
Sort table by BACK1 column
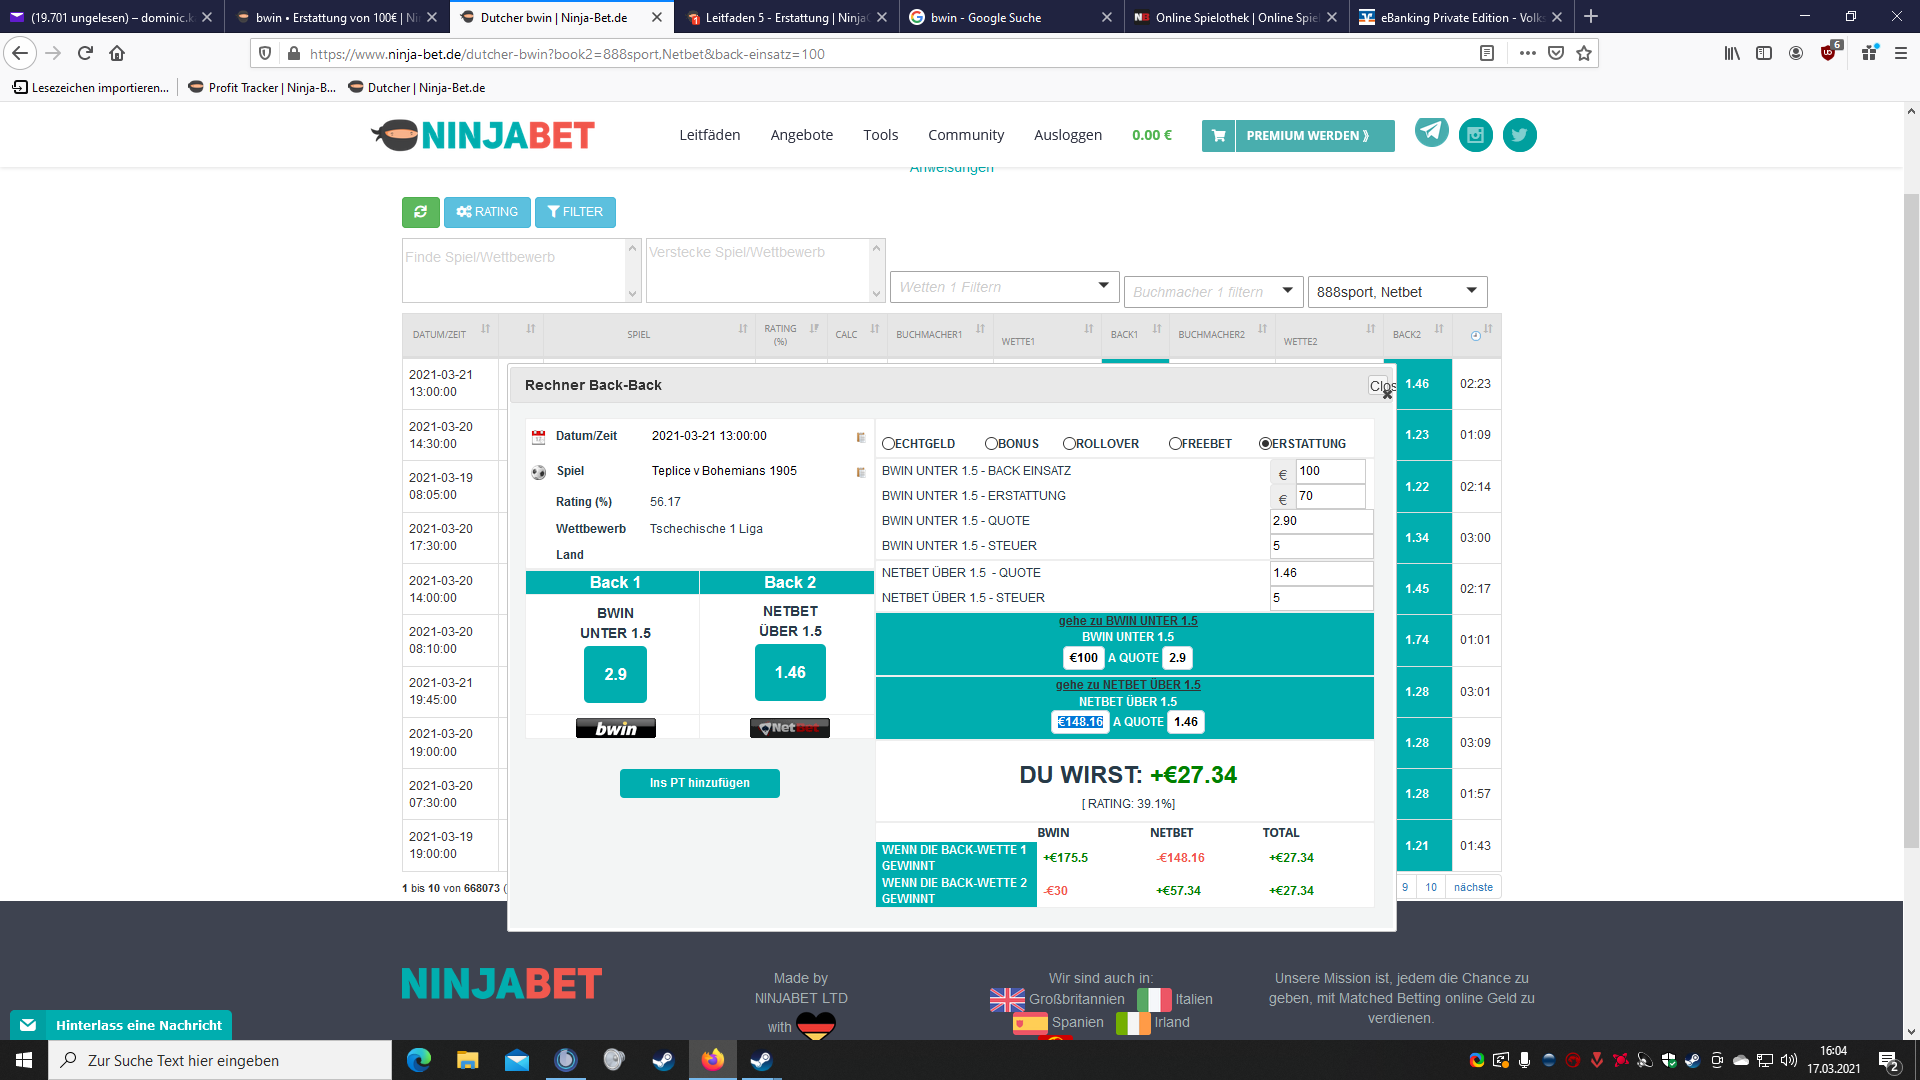1135,335
